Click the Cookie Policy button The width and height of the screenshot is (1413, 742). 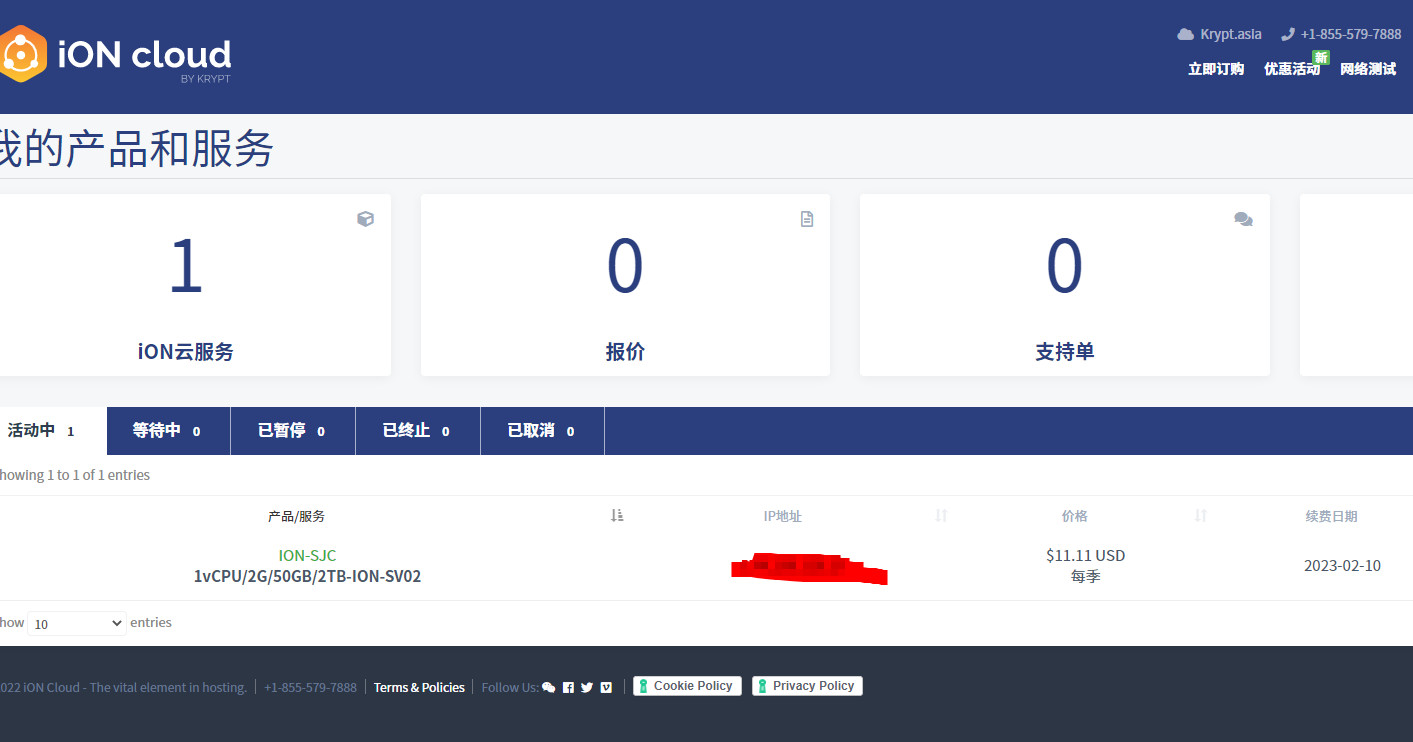tap(687, 686)
